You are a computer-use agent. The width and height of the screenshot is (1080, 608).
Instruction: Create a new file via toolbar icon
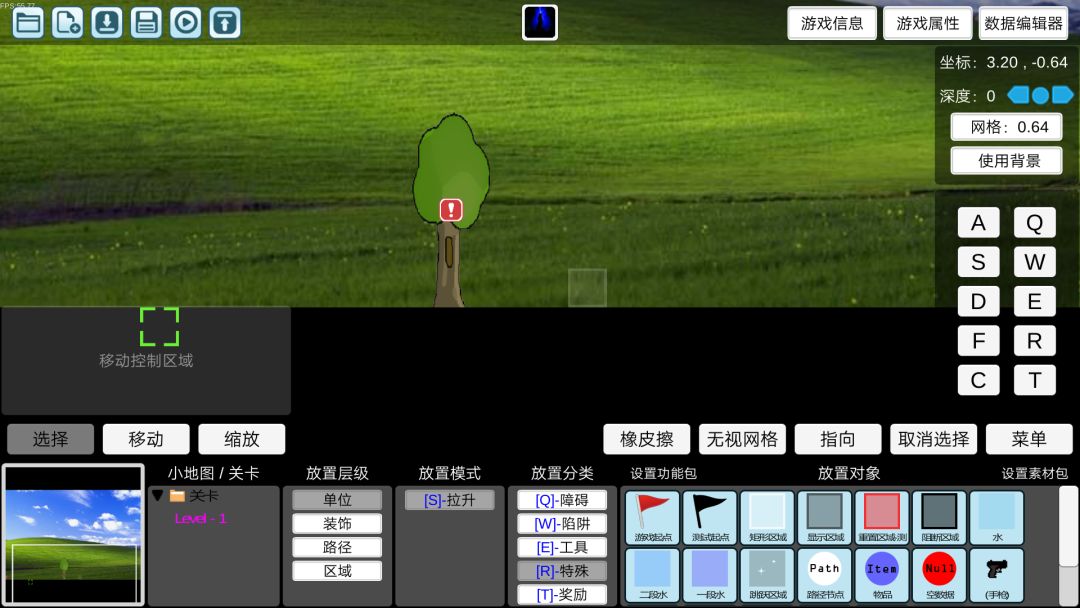[x=68, y=23]
